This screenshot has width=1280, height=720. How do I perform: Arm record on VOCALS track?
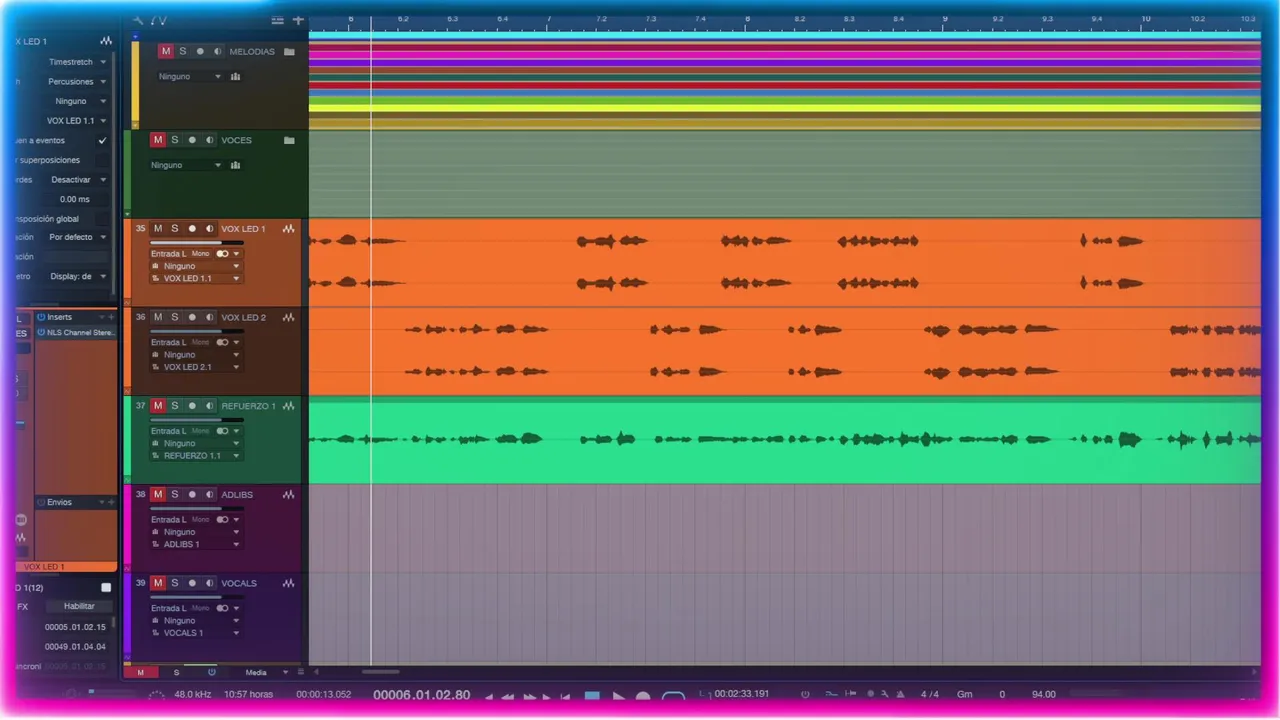192,583
